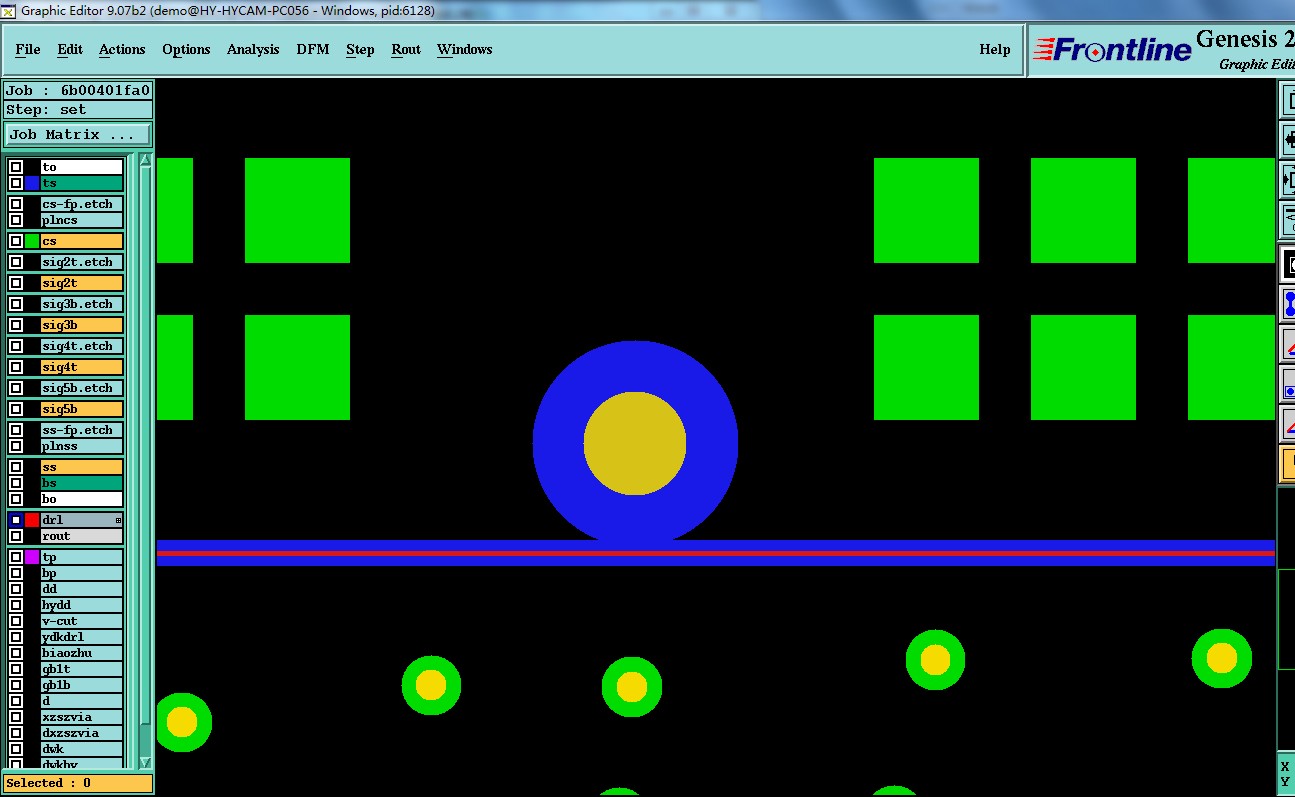This screenshot has width=1295, height=797.
Task: Click yellow drill hole inside blue pad
Action: coord(635,443)
